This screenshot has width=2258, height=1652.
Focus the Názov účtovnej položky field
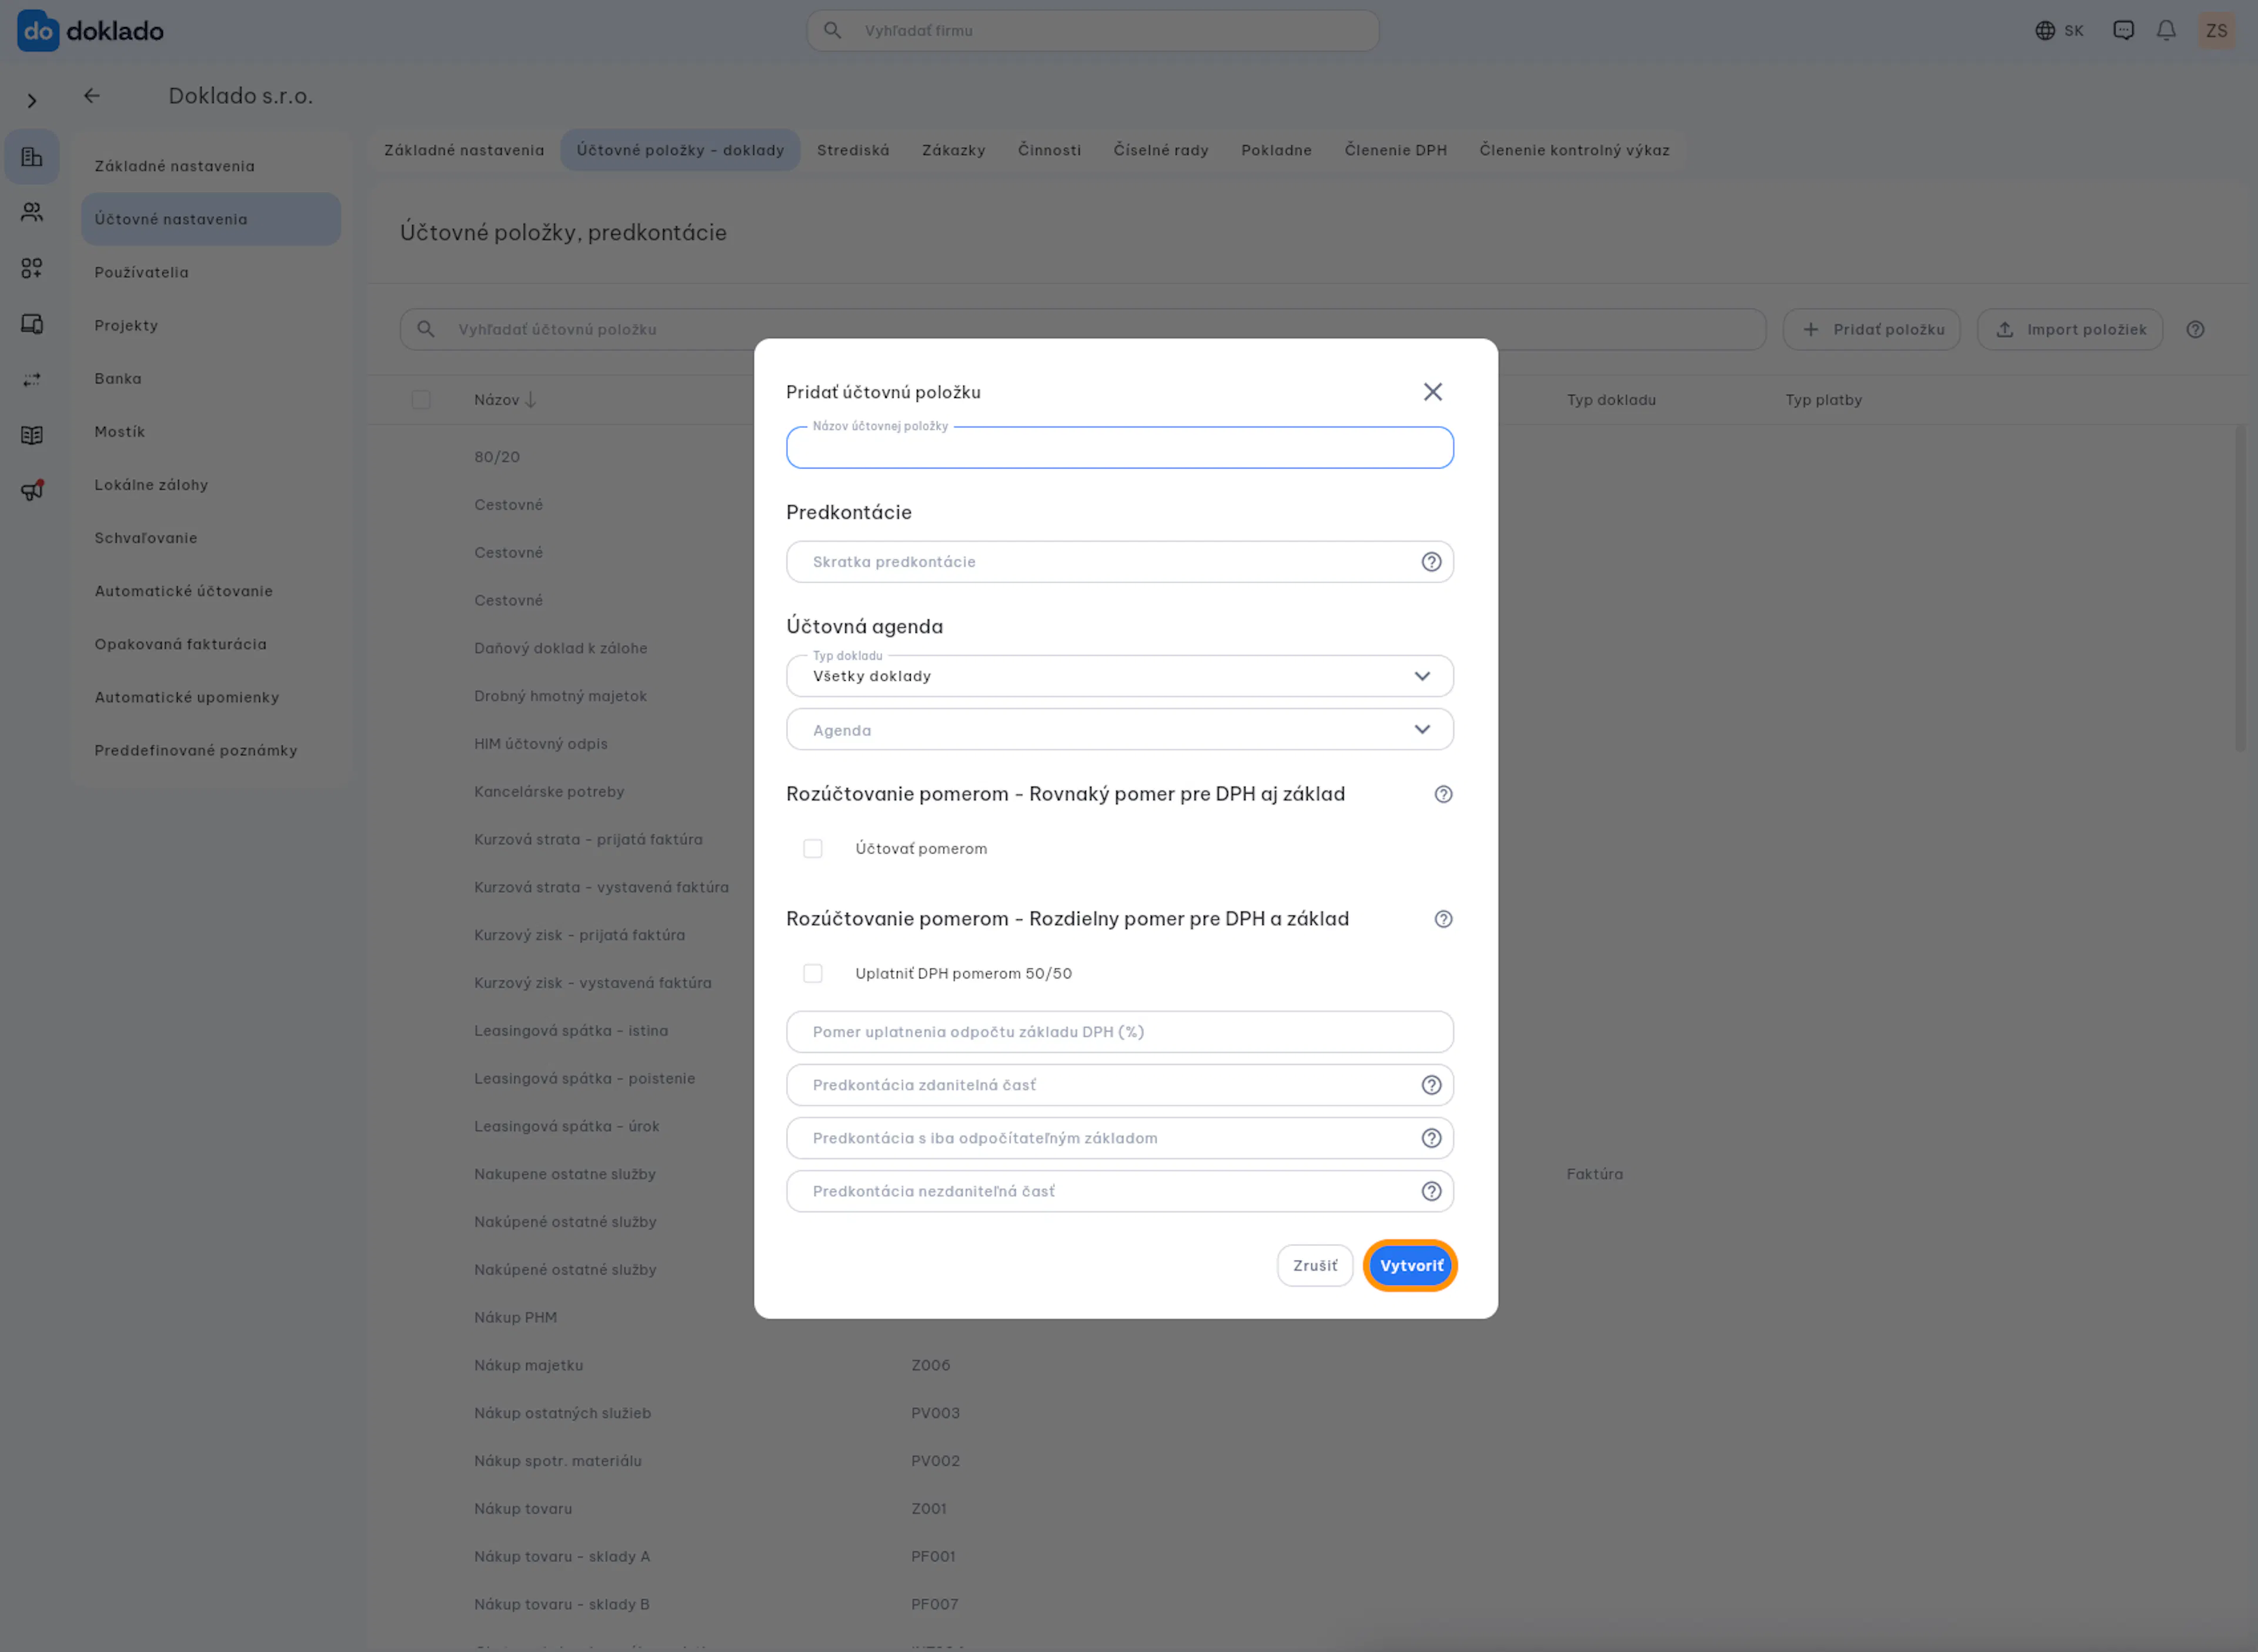[x=1119, y=448]
